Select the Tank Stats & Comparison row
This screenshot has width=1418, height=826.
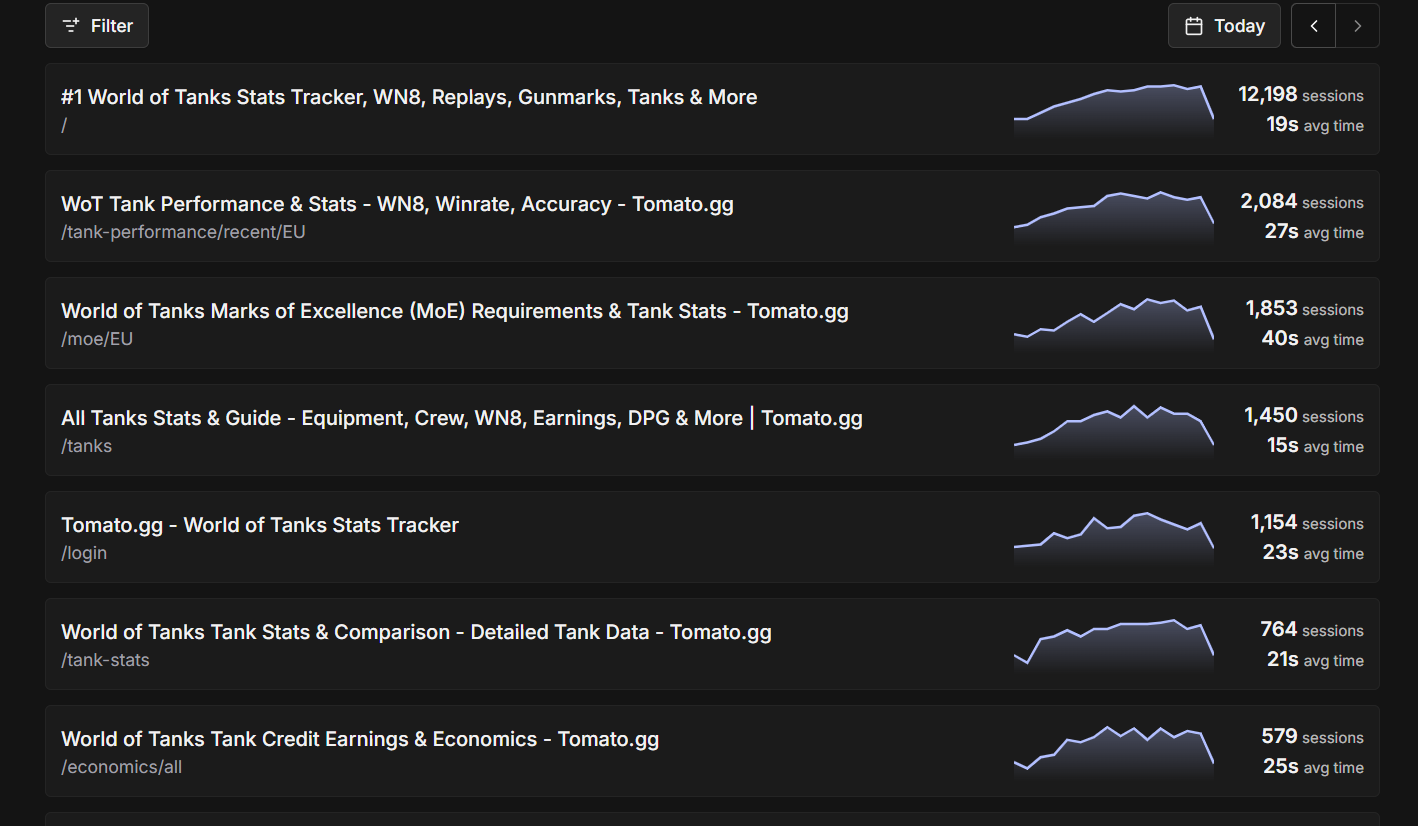[416, 632]
